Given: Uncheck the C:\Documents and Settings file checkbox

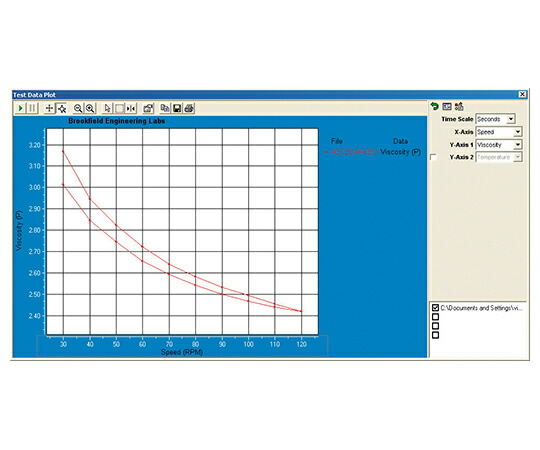Looking at the screenshot, I should click(x=435, y=308).
